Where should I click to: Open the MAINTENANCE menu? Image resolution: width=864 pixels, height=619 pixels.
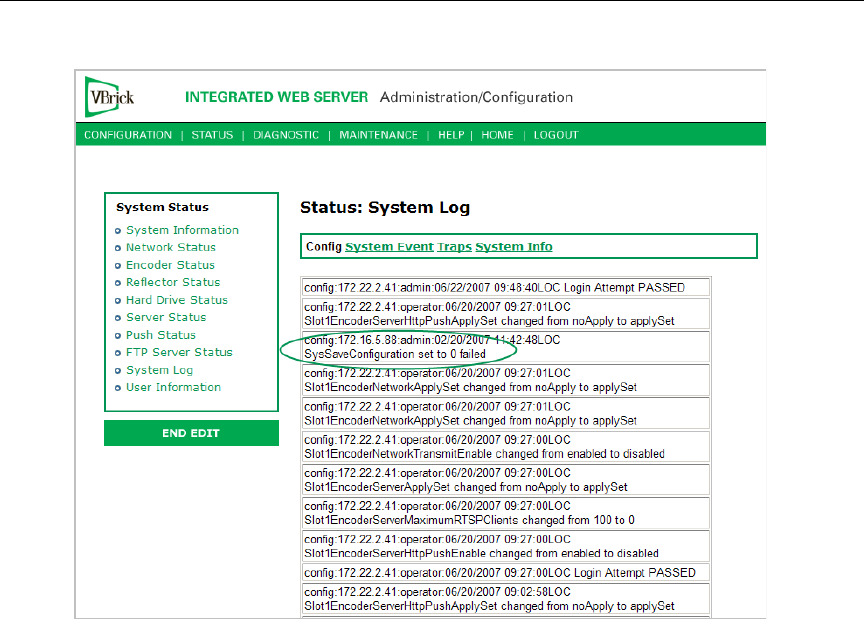[379, 135]
